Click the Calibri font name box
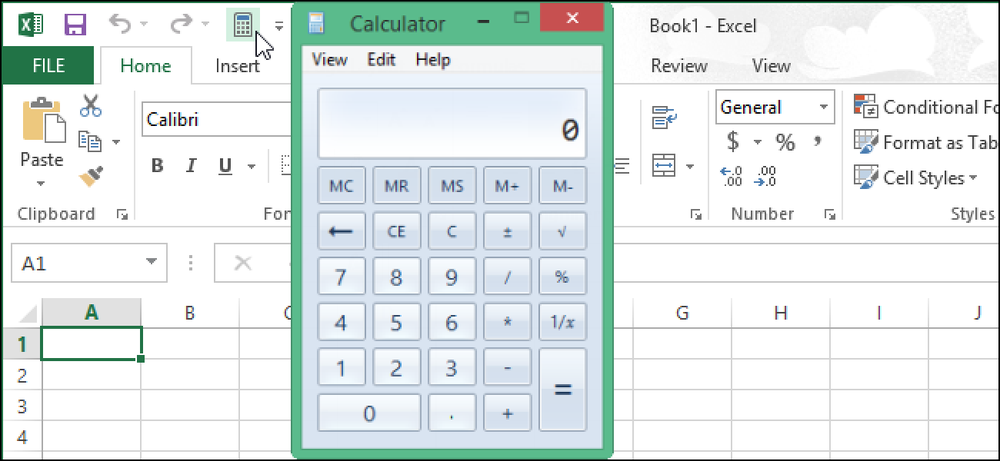This screenshot has height=461, width=1000. point(216,119)
